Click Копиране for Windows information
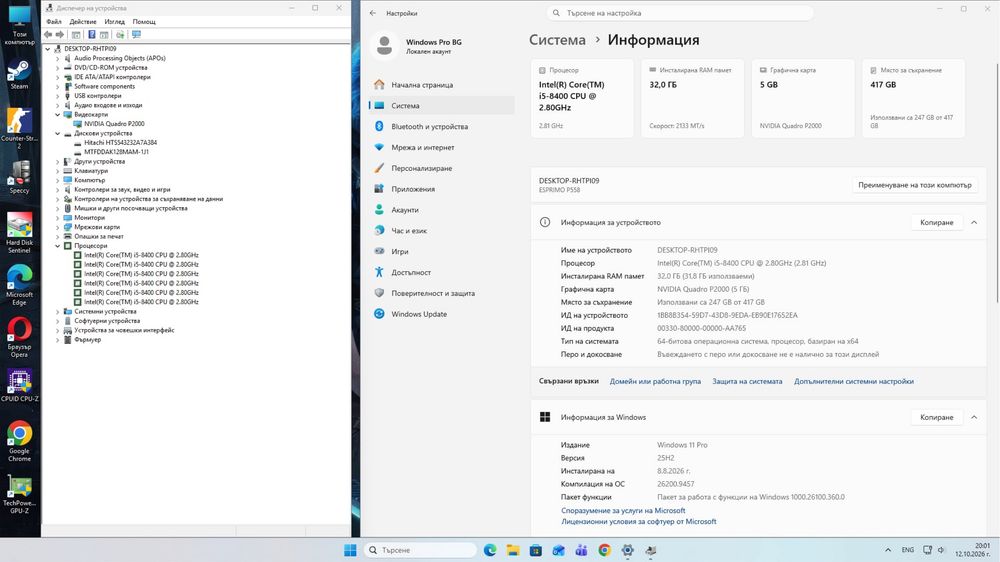The width and height of the screenshot is (1000, 562). click(x=936, y=417)
